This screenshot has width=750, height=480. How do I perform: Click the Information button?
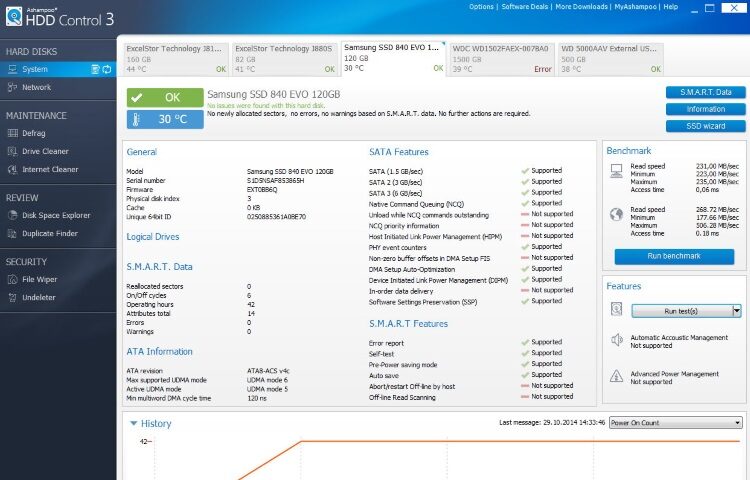[706, 109]
